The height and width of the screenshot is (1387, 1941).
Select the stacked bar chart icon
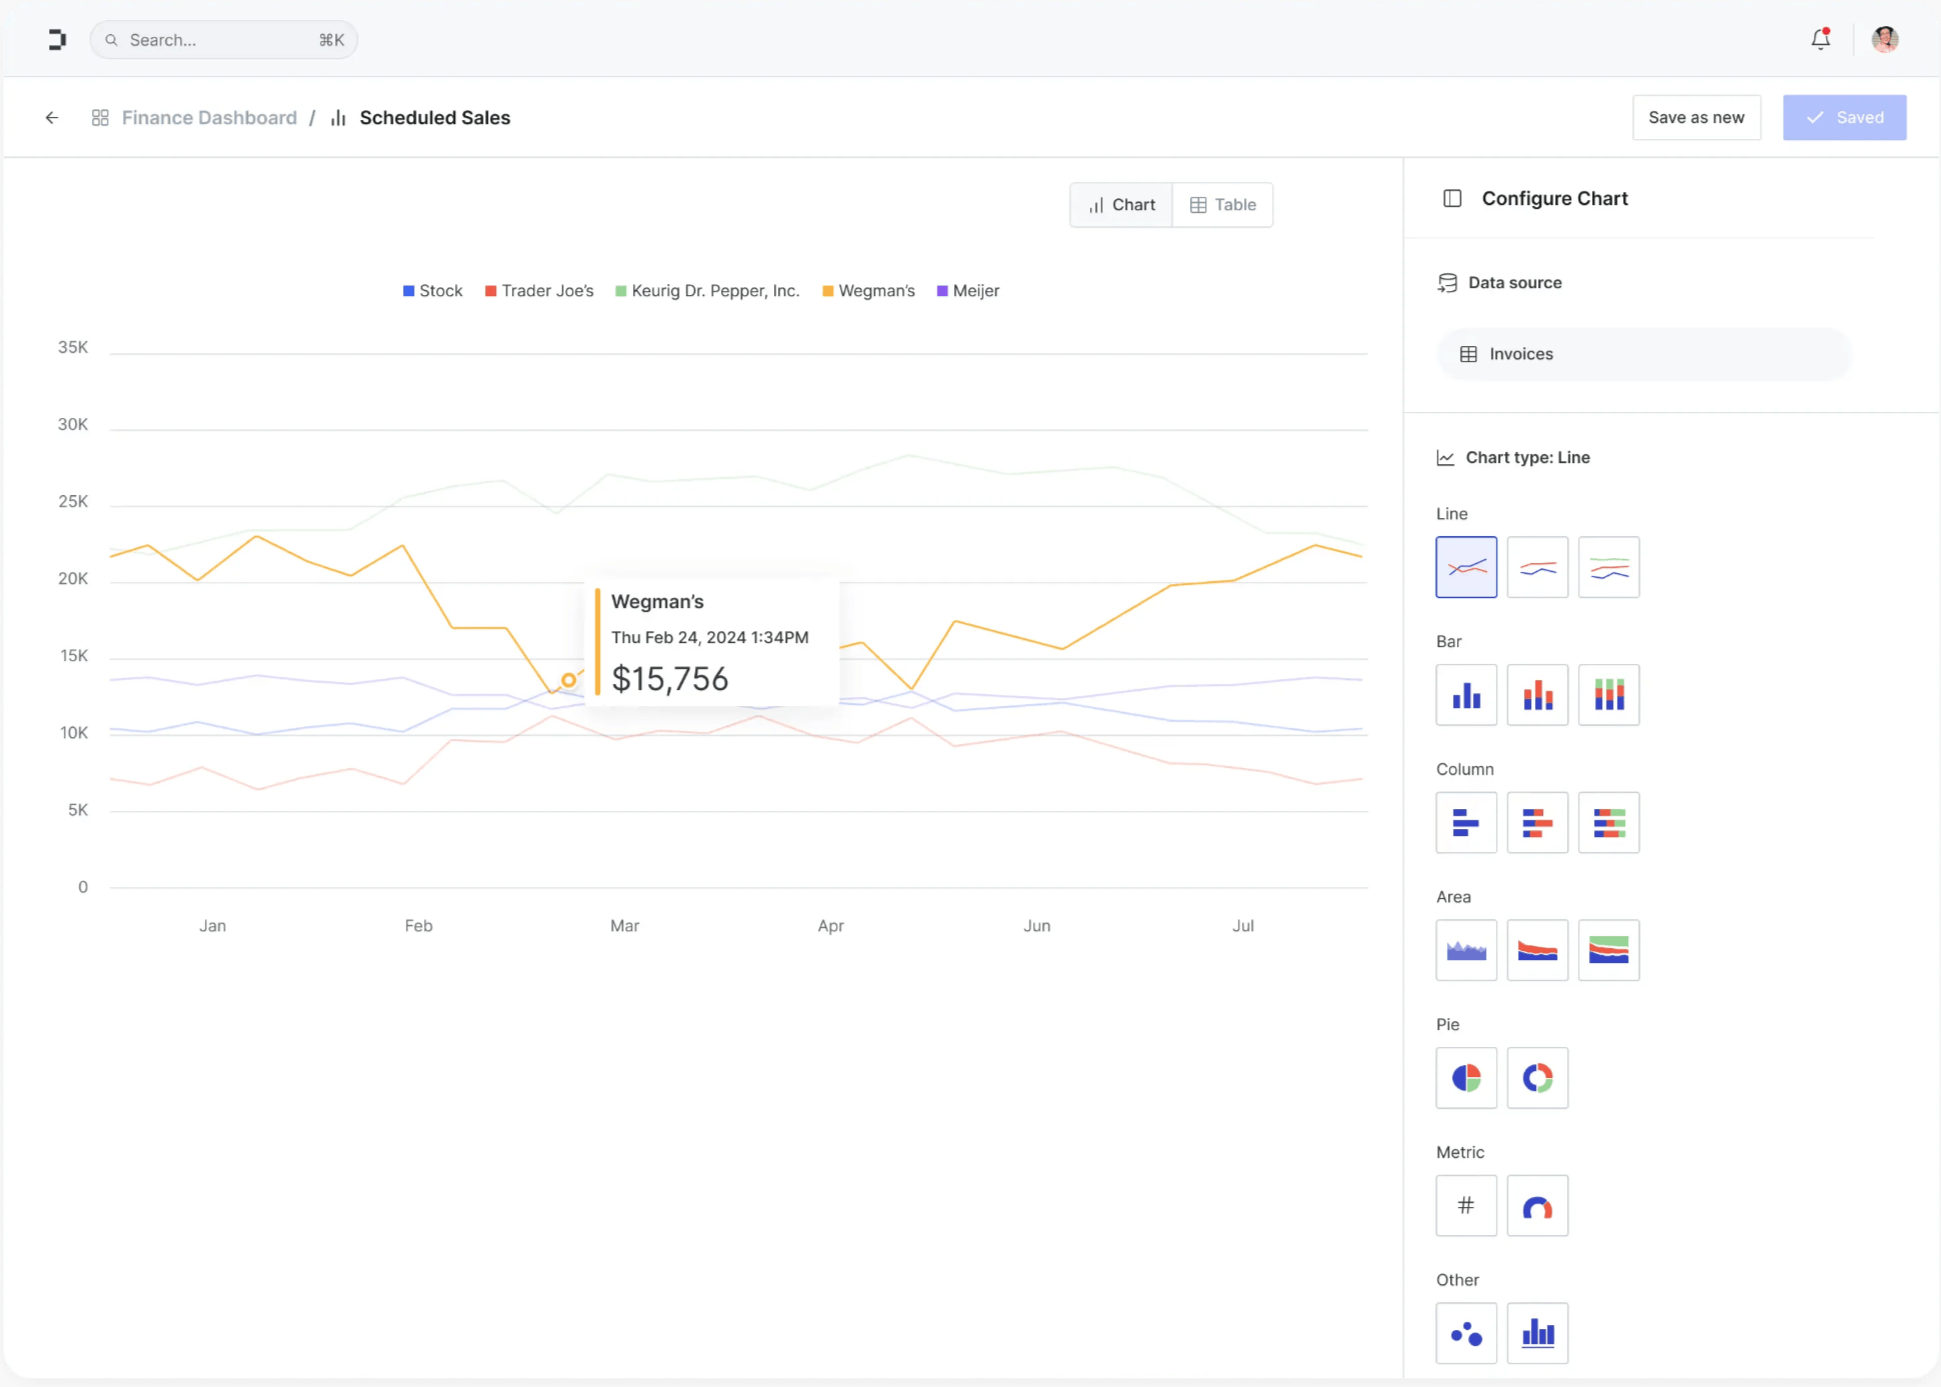pos(1608,695)
